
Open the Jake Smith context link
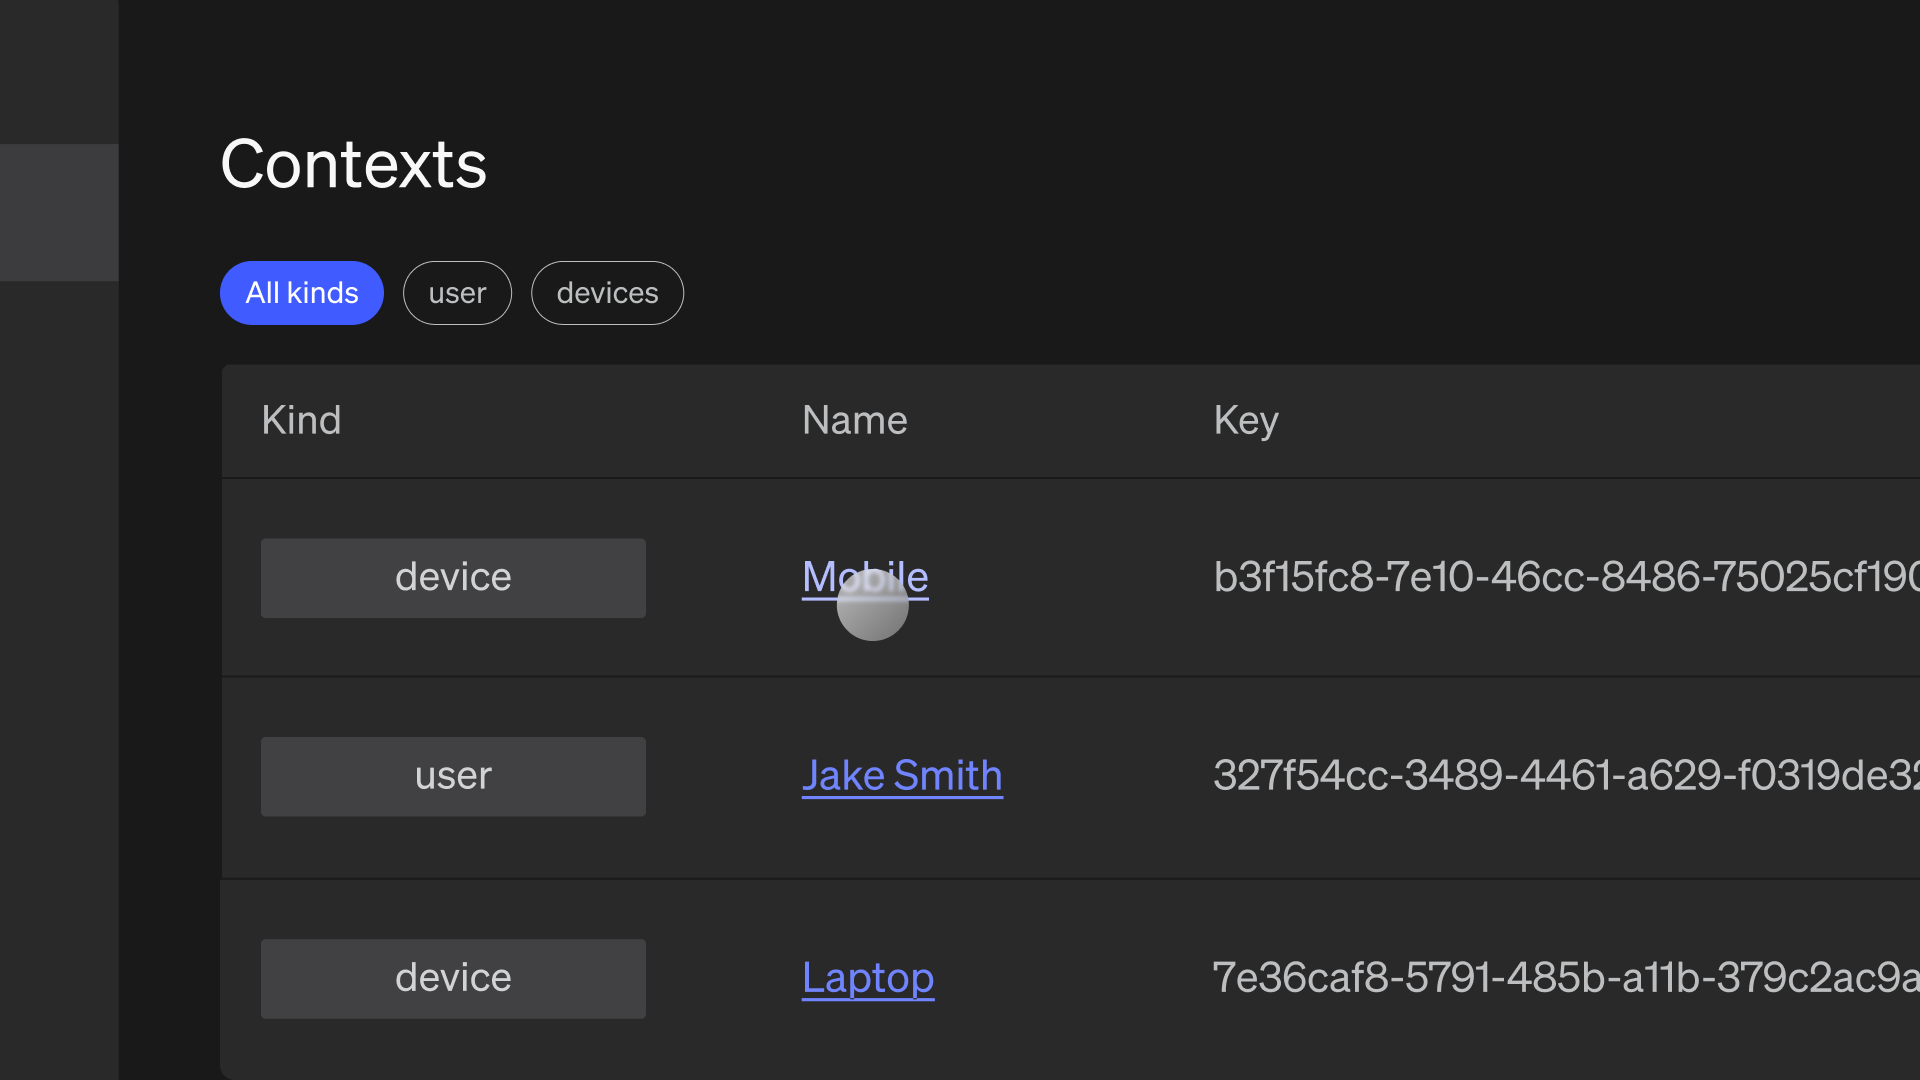[x=901, y=776]
